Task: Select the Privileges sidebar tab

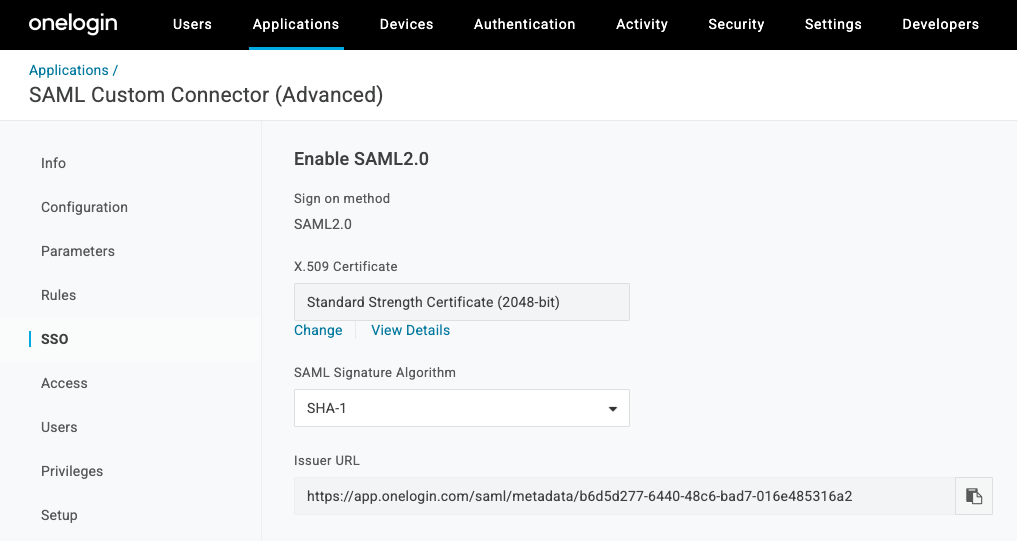Action: pos(72,472)
